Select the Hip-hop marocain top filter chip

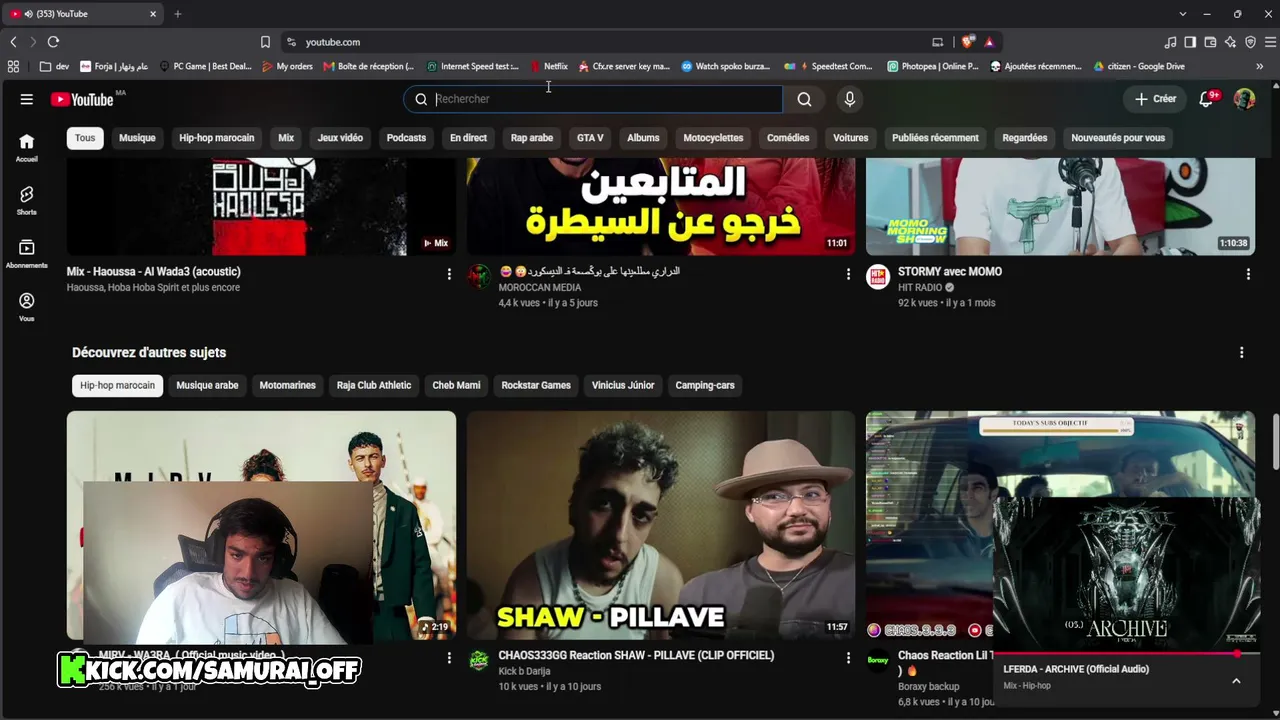(x=217, y=138)
